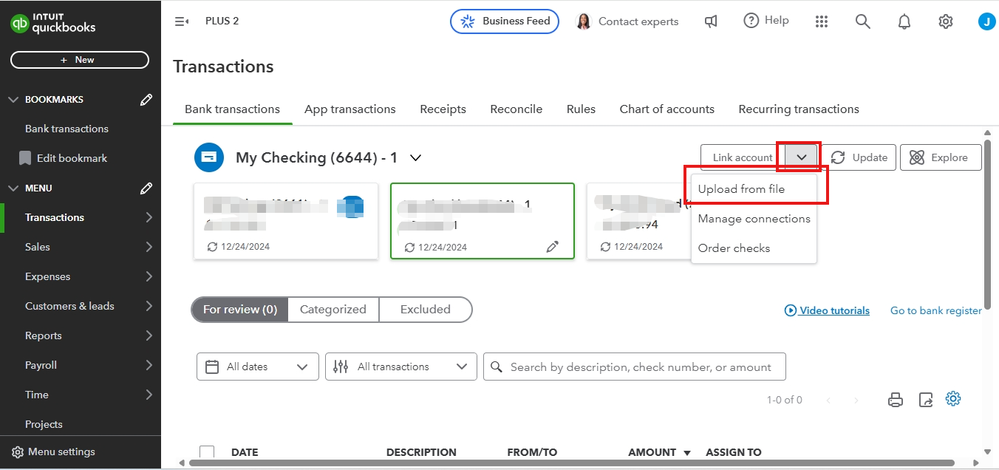Image resolution: width=999 pixels, height=470 pixels.
Task: Click the QuickBooks logo
Action: [53, 24]
